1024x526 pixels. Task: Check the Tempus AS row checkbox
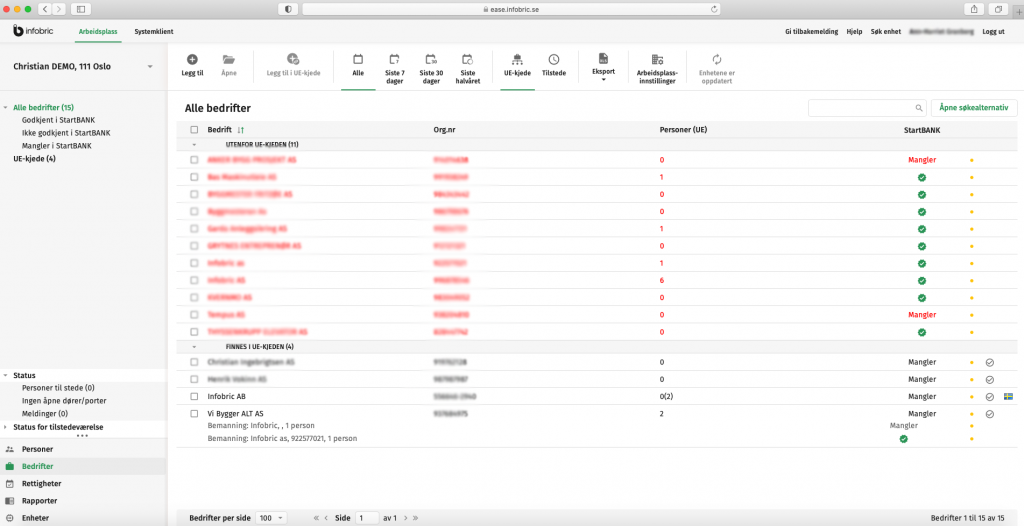click(194, 315)
